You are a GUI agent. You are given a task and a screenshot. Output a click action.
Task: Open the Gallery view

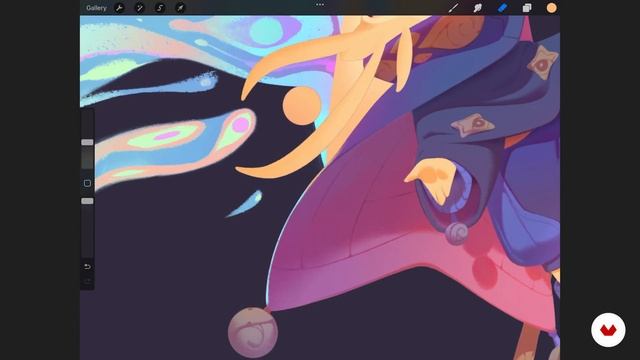tap(96, 8)
